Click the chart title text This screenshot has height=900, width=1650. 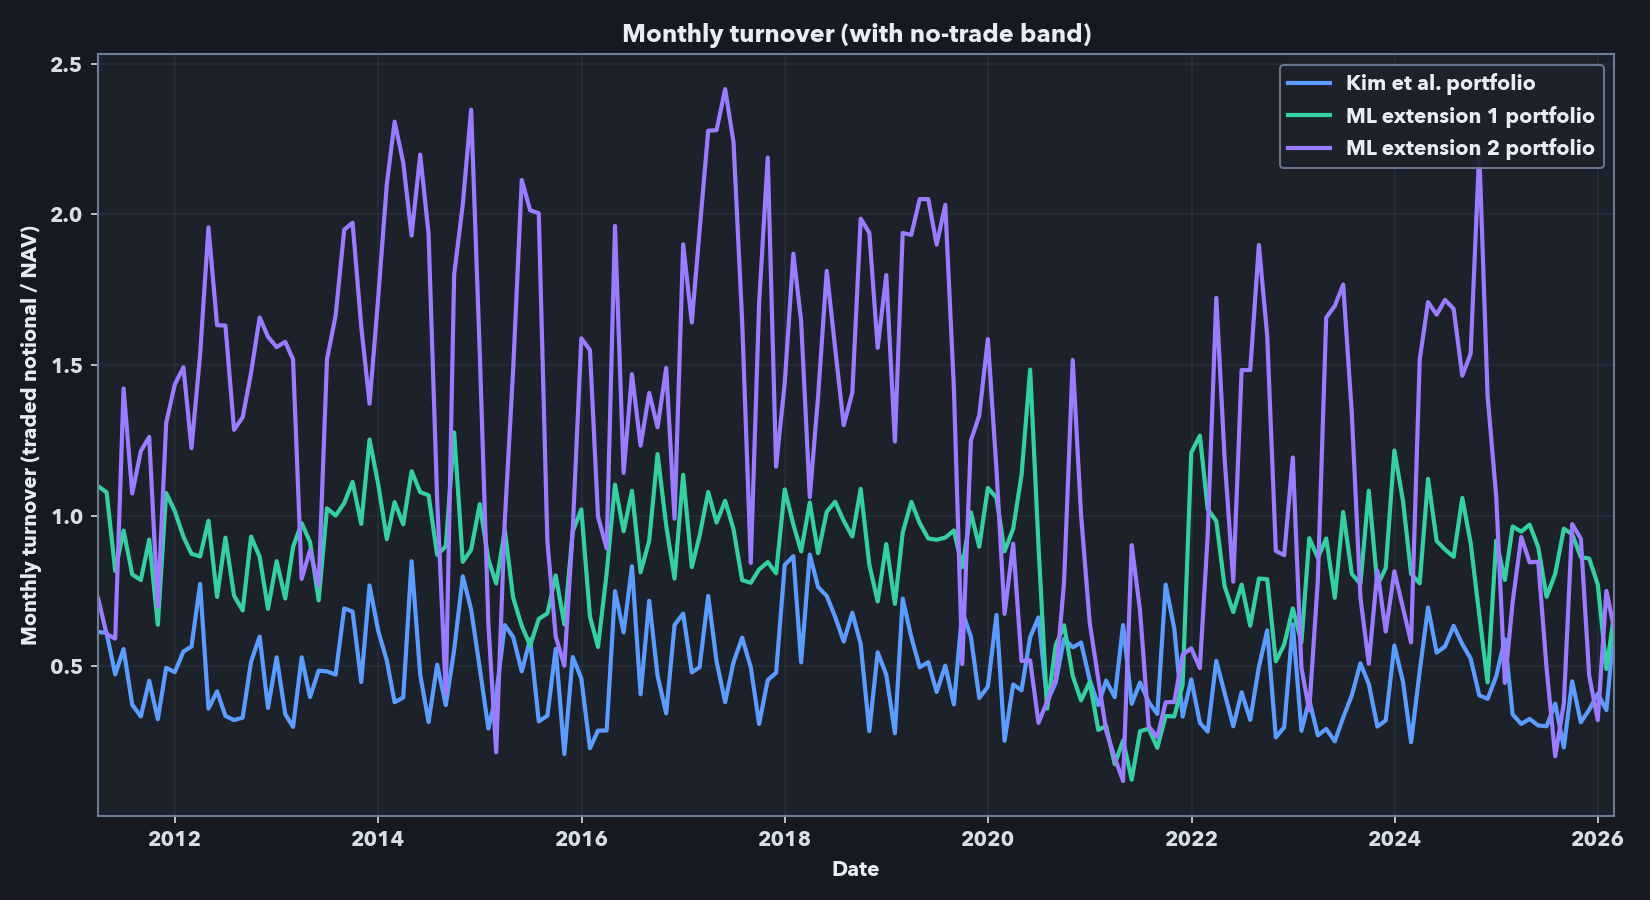click(x=857, y=33)
